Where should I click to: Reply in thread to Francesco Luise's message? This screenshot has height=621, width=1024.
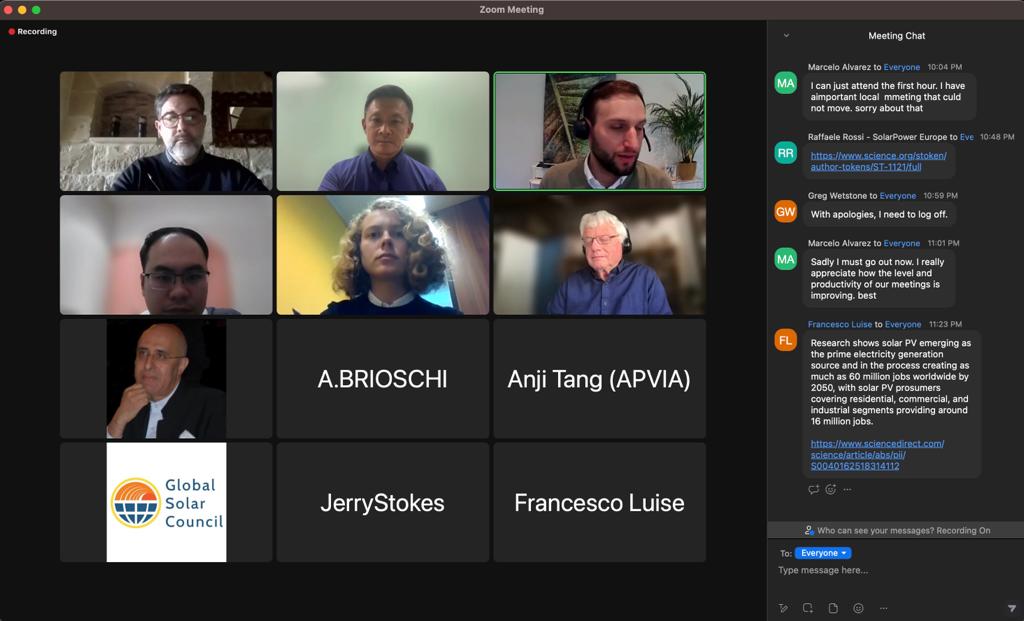pos(813,489)
